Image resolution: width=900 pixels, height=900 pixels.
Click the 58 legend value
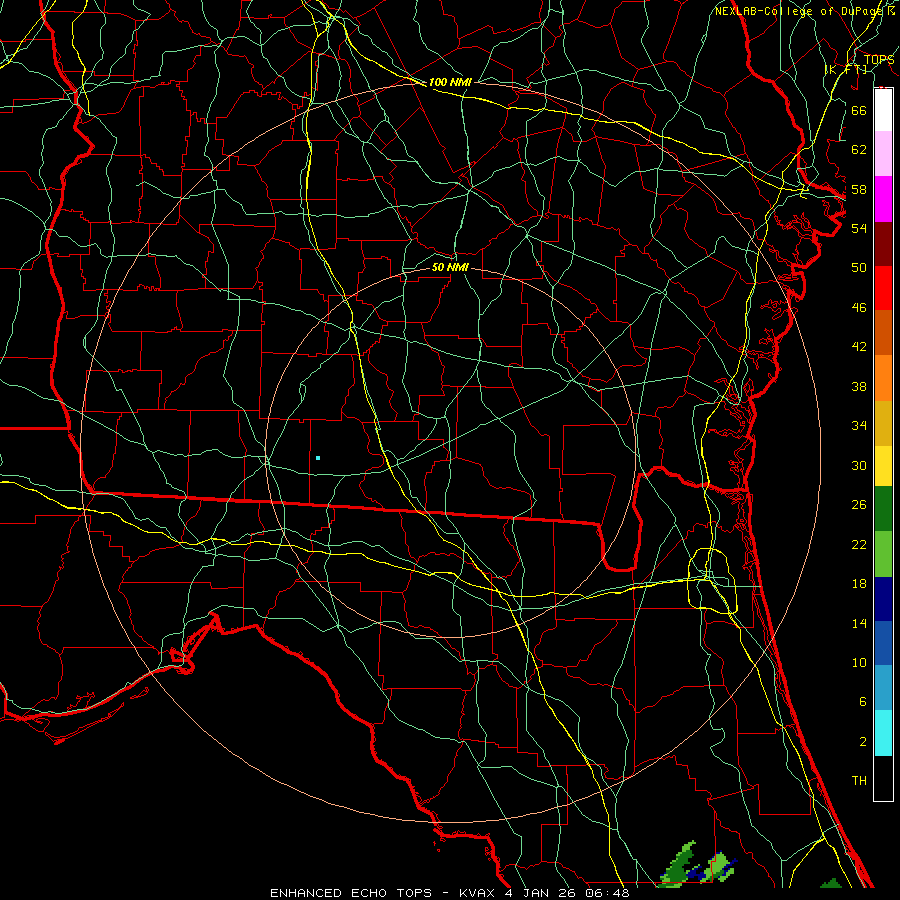(859, 189)
